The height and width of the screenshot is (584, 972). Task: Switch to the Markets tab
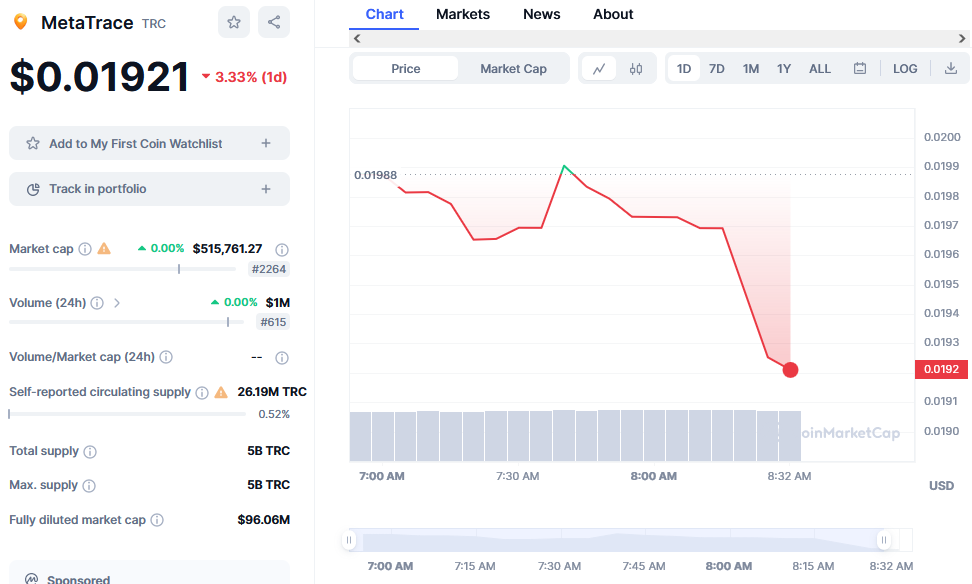(462, 14)
